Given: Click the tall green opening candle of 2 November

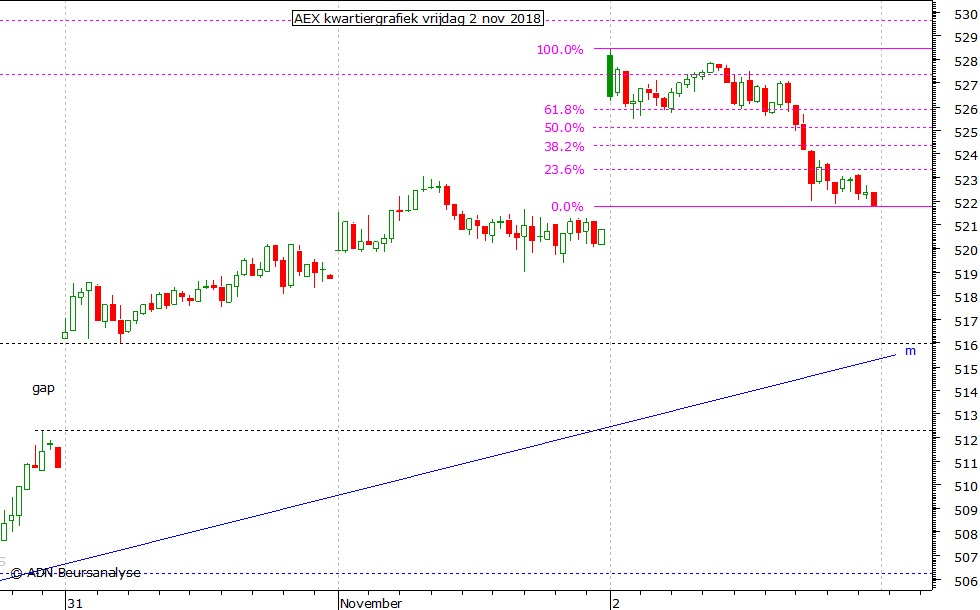Looking at the screenshot, I should tap(610, 76).
